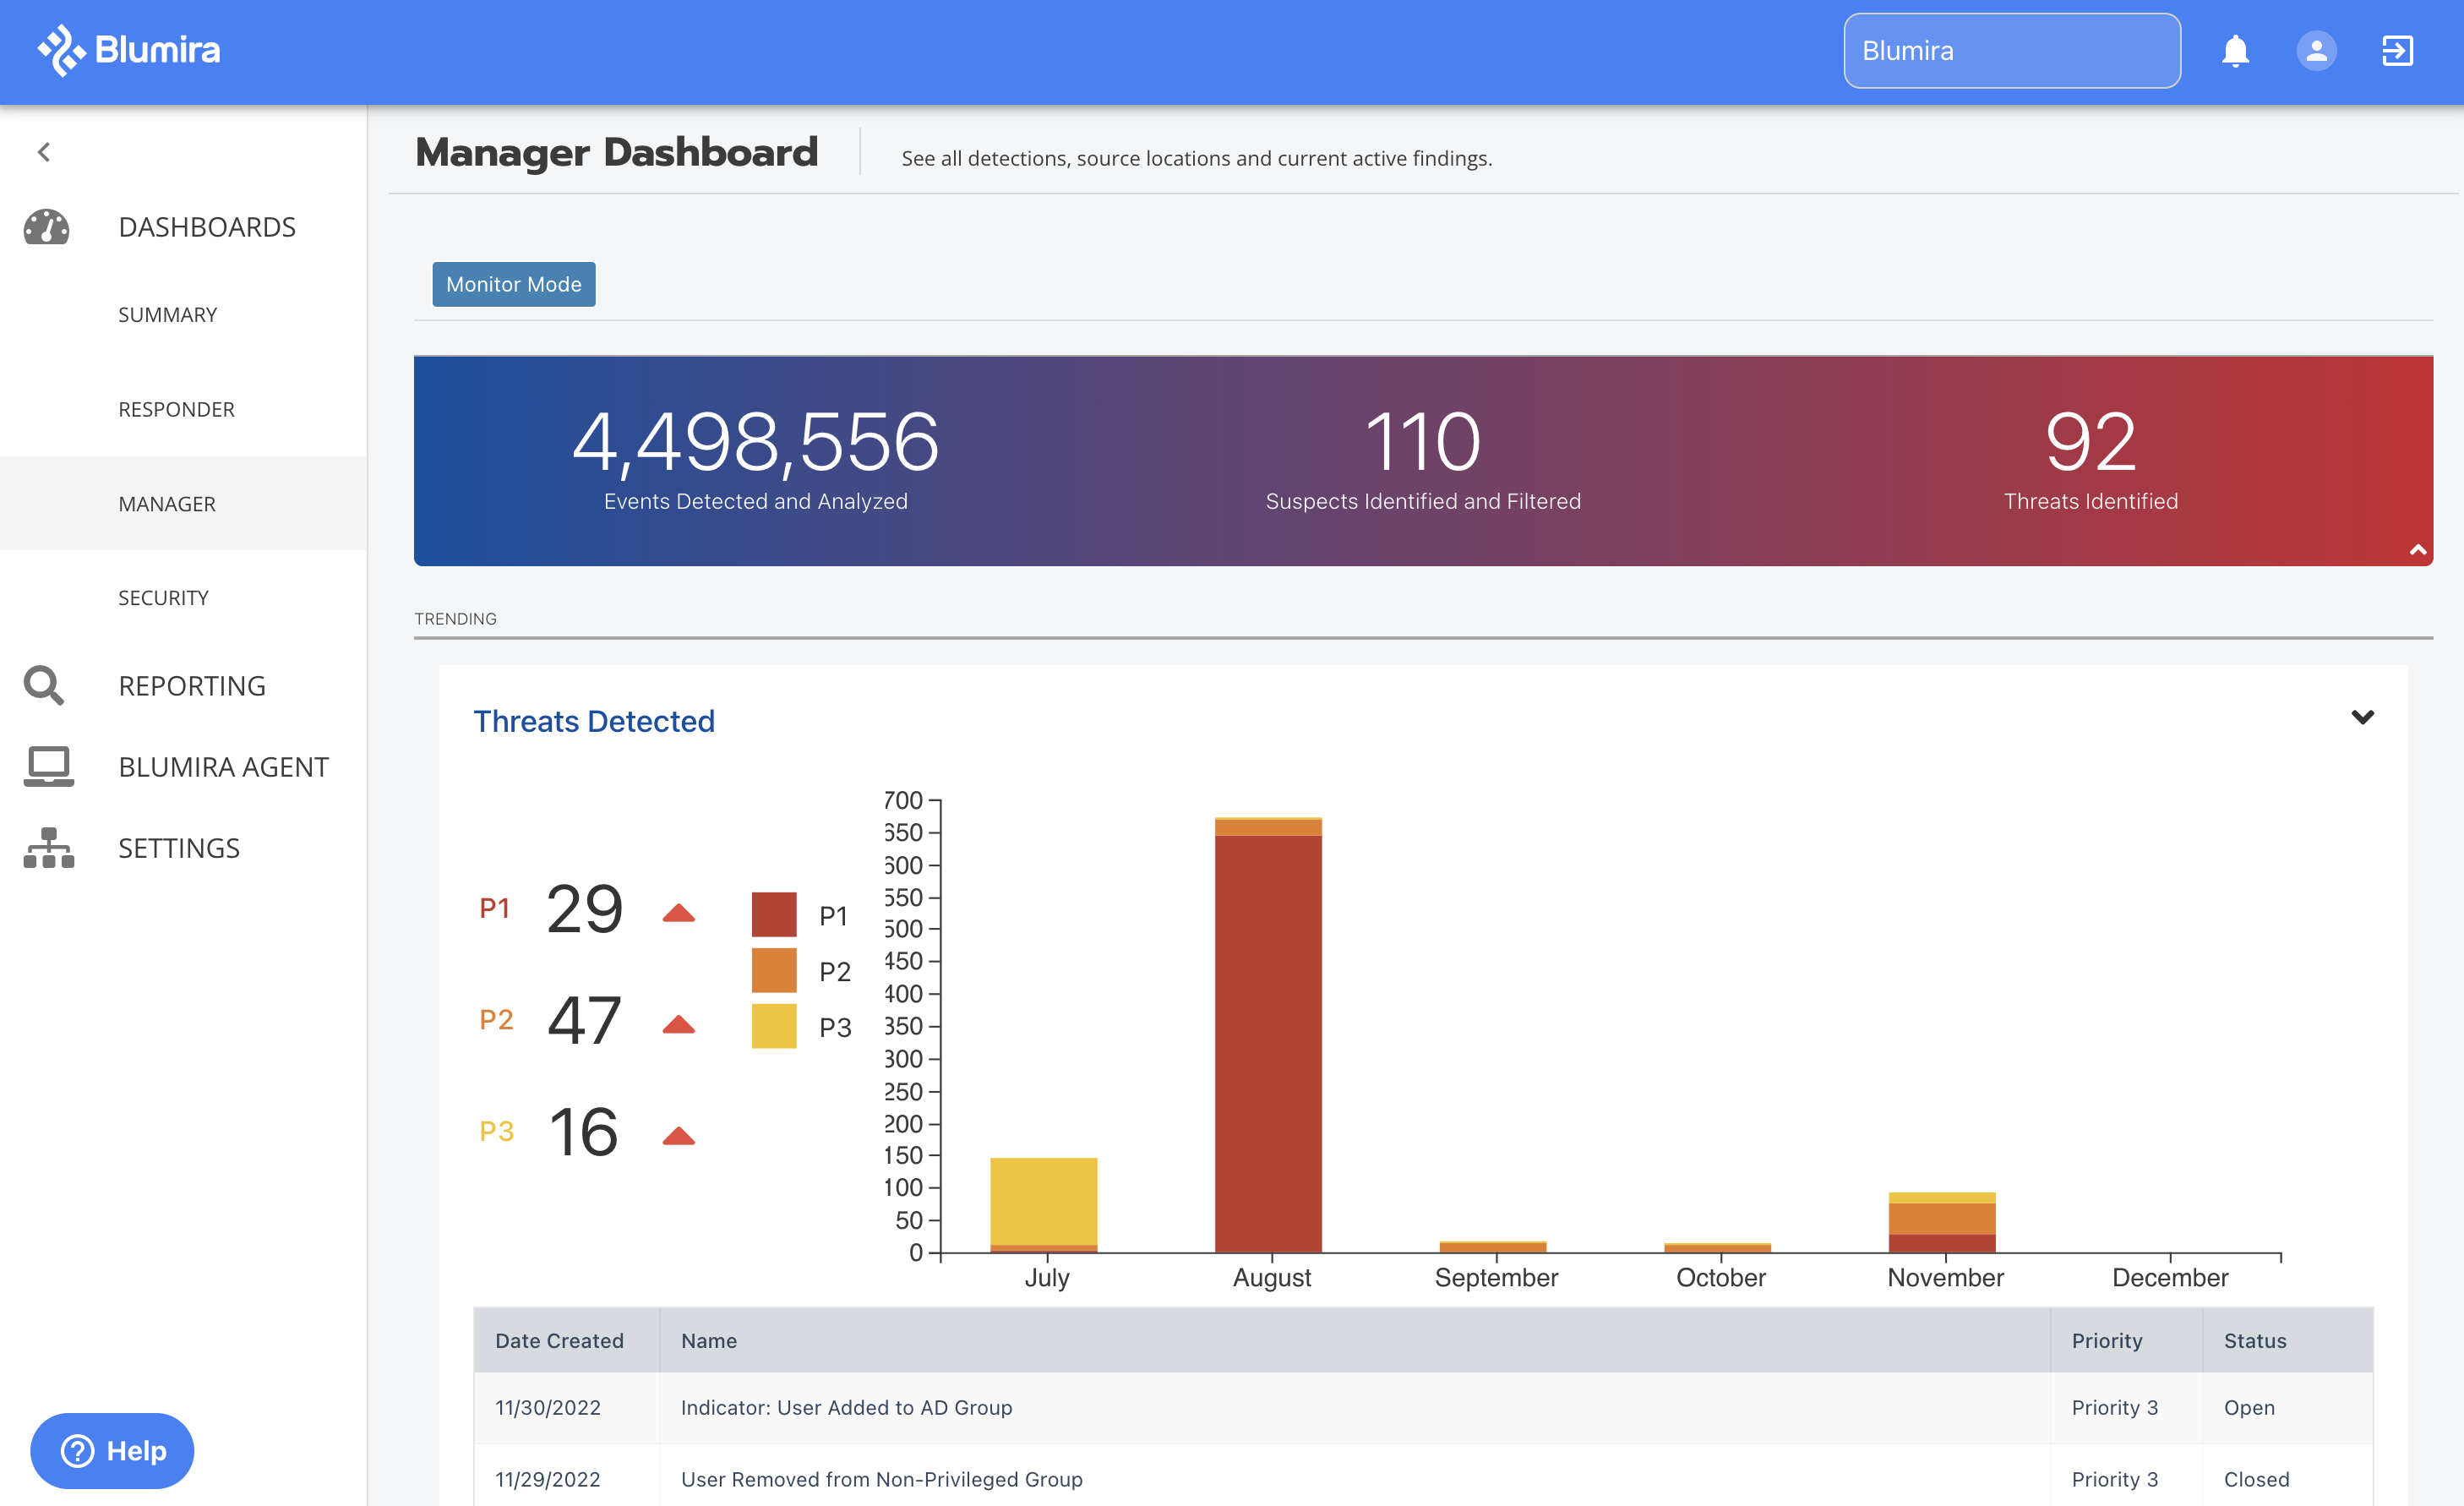Click the P3 yellow legend swatch
Image resolution: width=2464 pixels, height=1506 pixels.
tap(774, 1026)
